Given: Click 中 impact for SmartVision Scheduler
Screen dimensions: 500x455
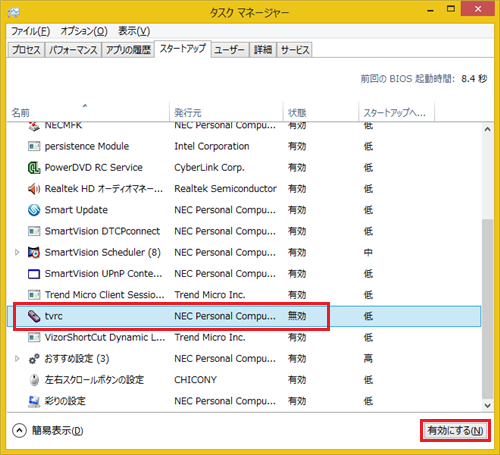Looking at the screenshot, I should (368, 252).
